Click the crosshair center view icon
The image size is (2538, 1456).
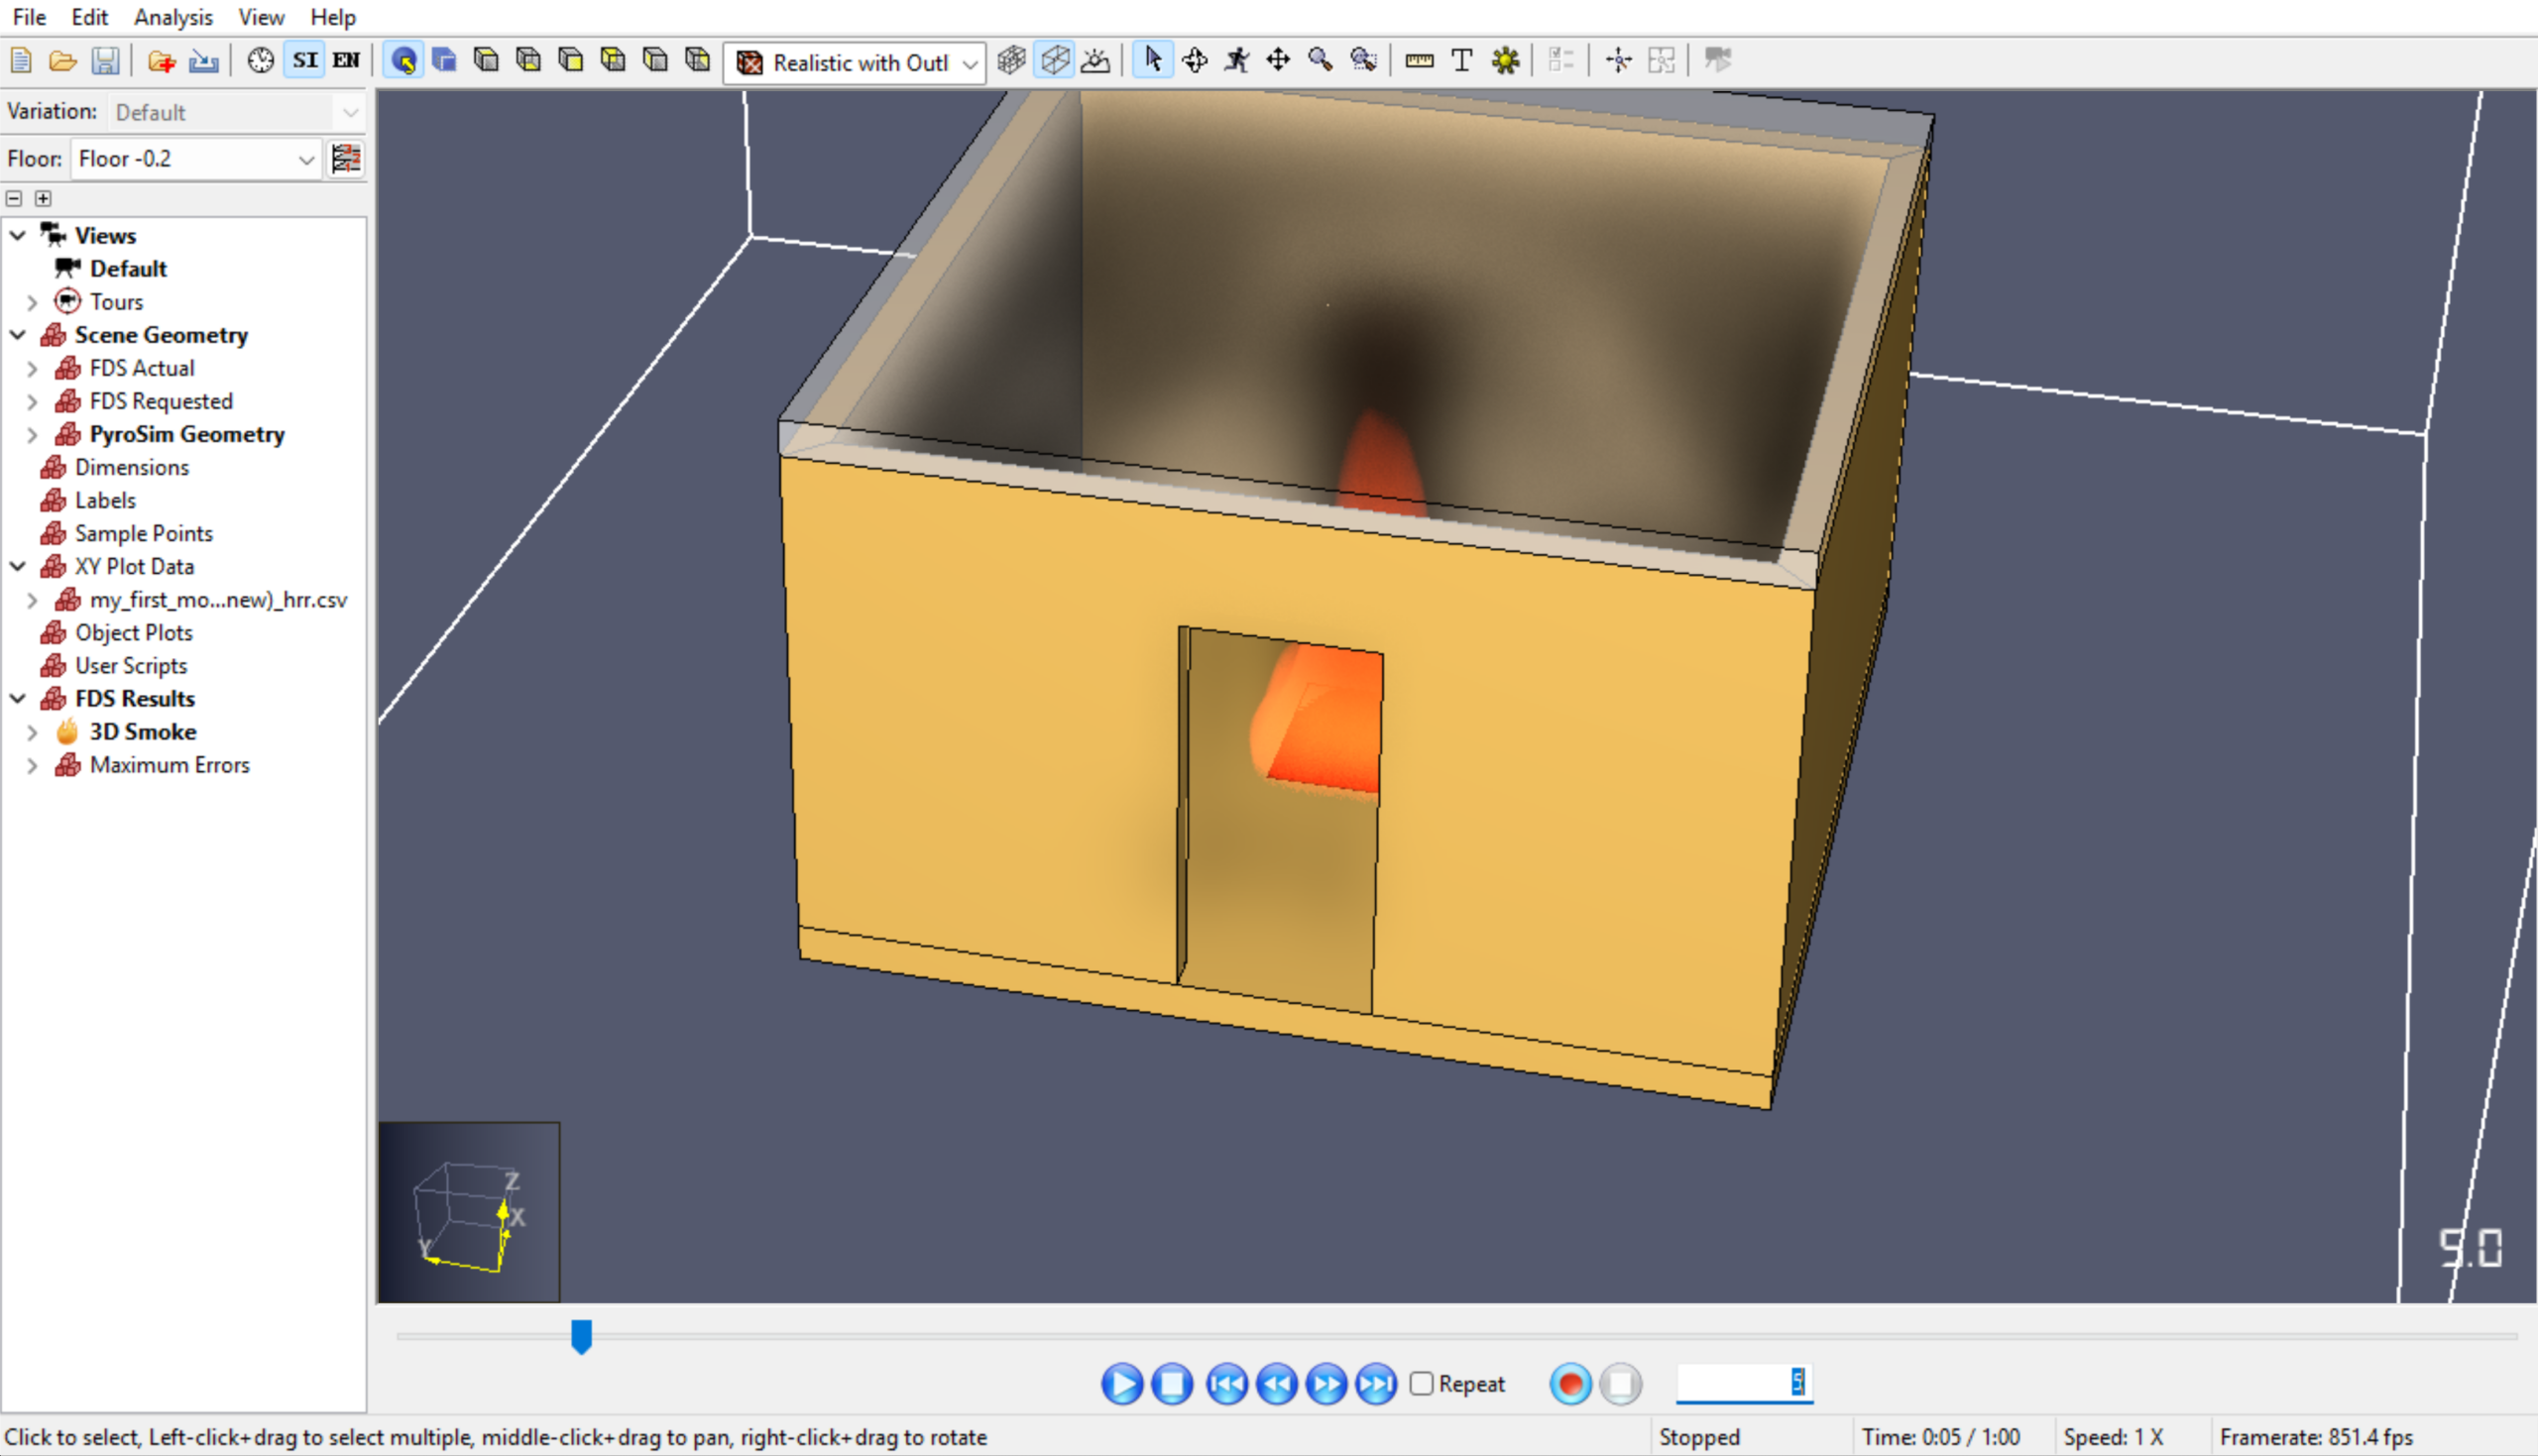pos(1618,61)
